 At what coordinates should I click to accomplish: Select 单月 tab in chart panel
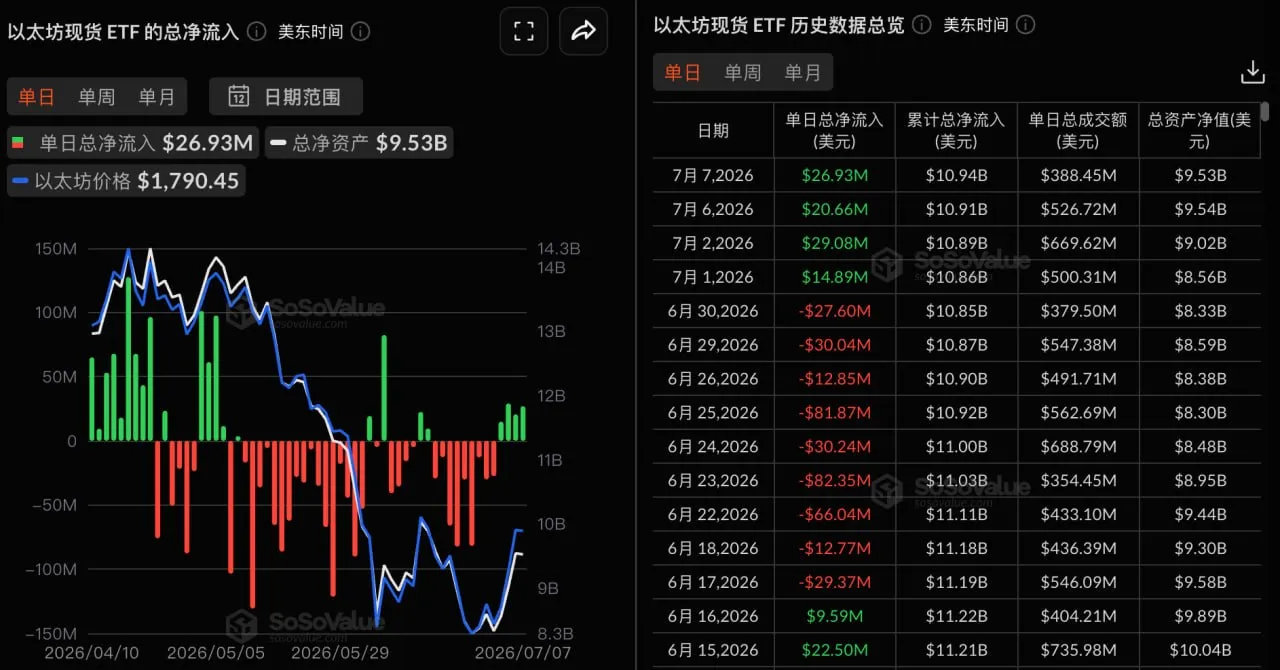point(157,97)
